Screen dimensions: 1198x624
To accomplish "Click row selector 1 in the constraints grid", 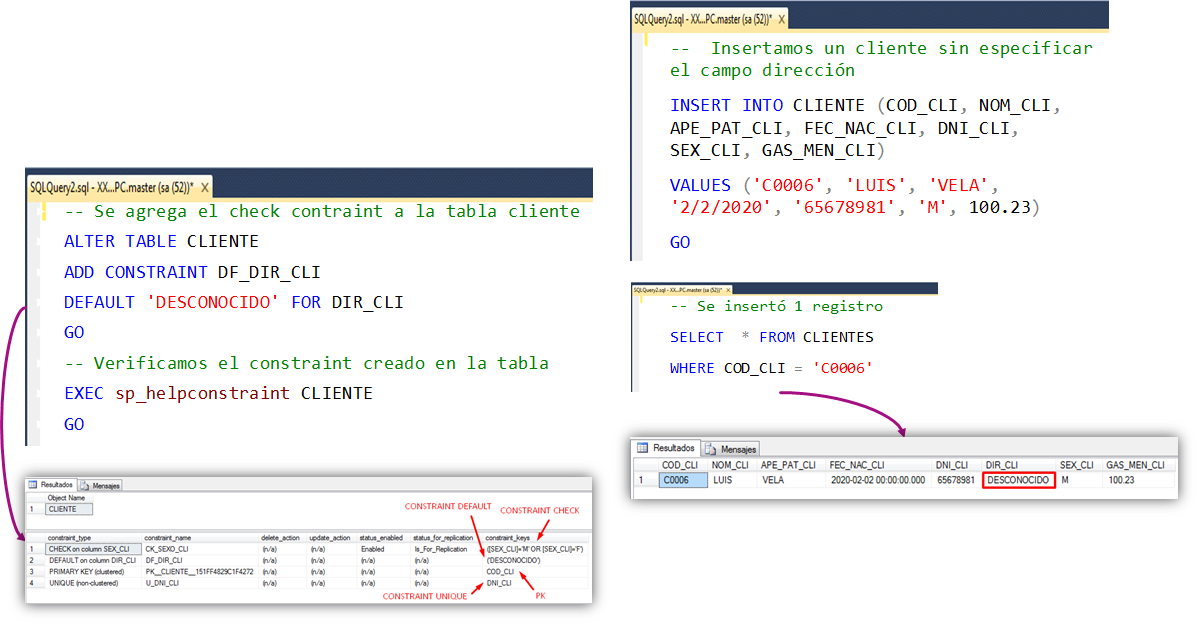I will pos(32,550).
